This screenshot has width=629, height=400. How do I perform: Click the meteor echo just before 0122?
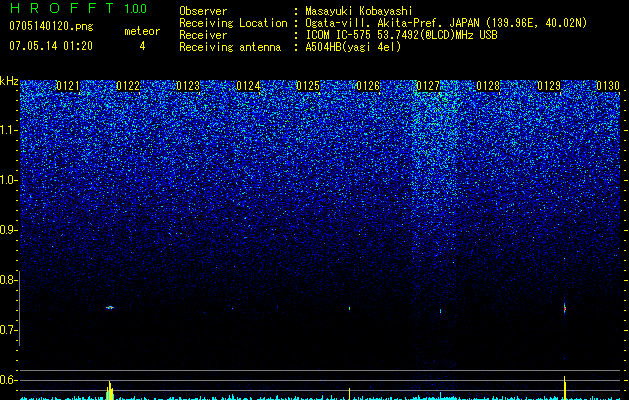110,308
